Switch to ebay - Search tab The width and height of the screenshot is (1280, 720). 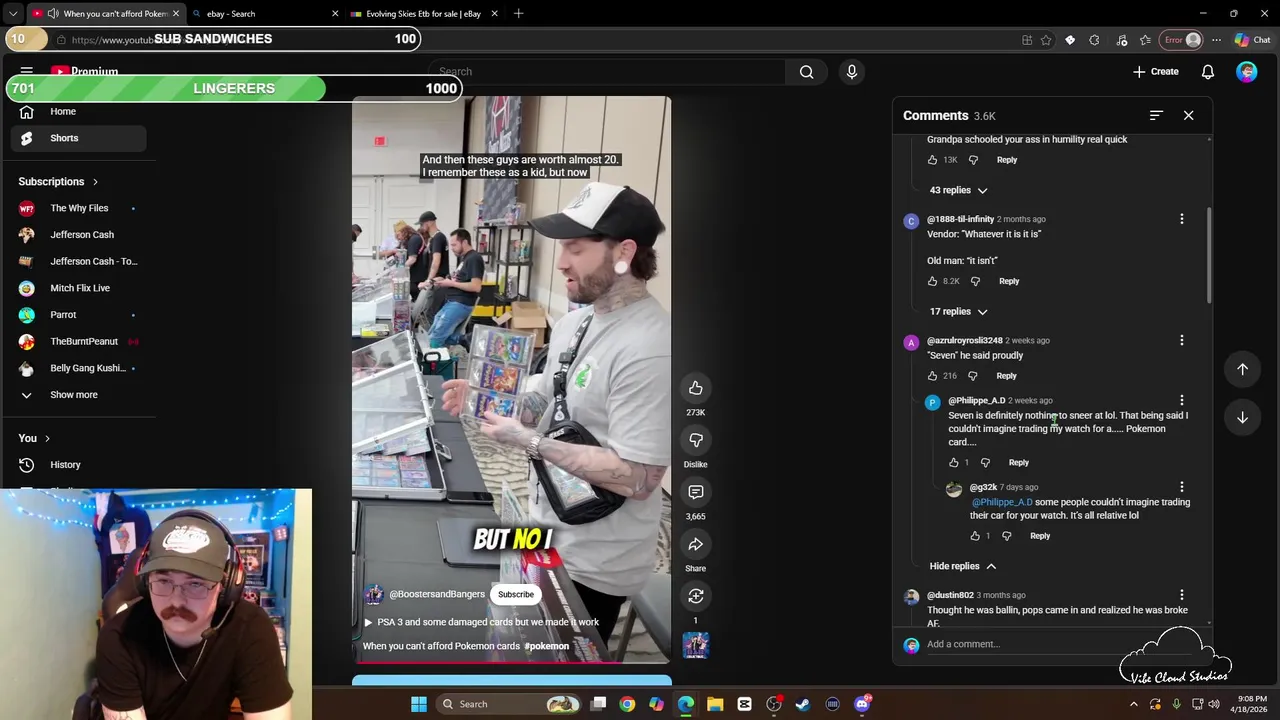click(265, 14)
